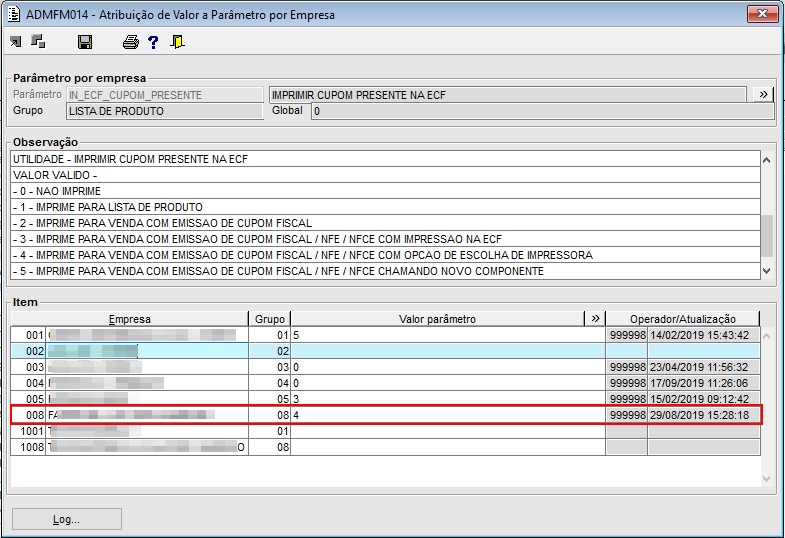
Task: Open the Log... button
Action: pos(67,519)
